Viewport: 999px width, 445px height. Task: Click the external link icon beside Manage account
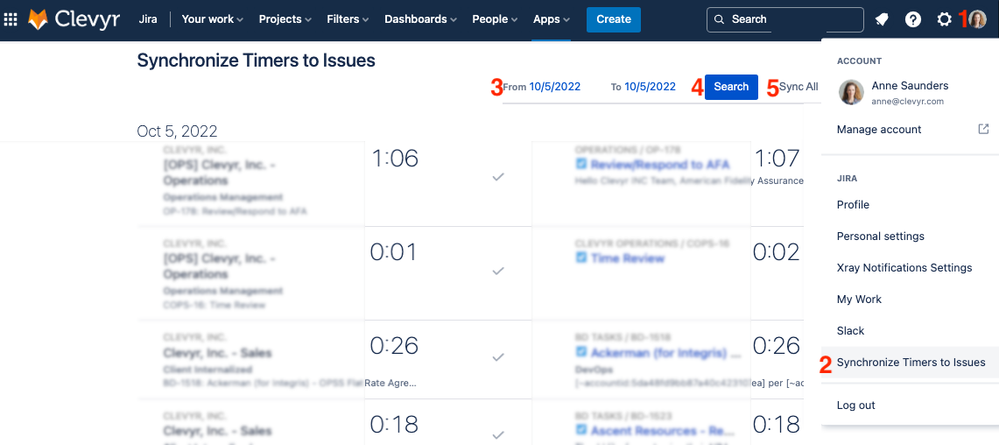coord(983,129)
